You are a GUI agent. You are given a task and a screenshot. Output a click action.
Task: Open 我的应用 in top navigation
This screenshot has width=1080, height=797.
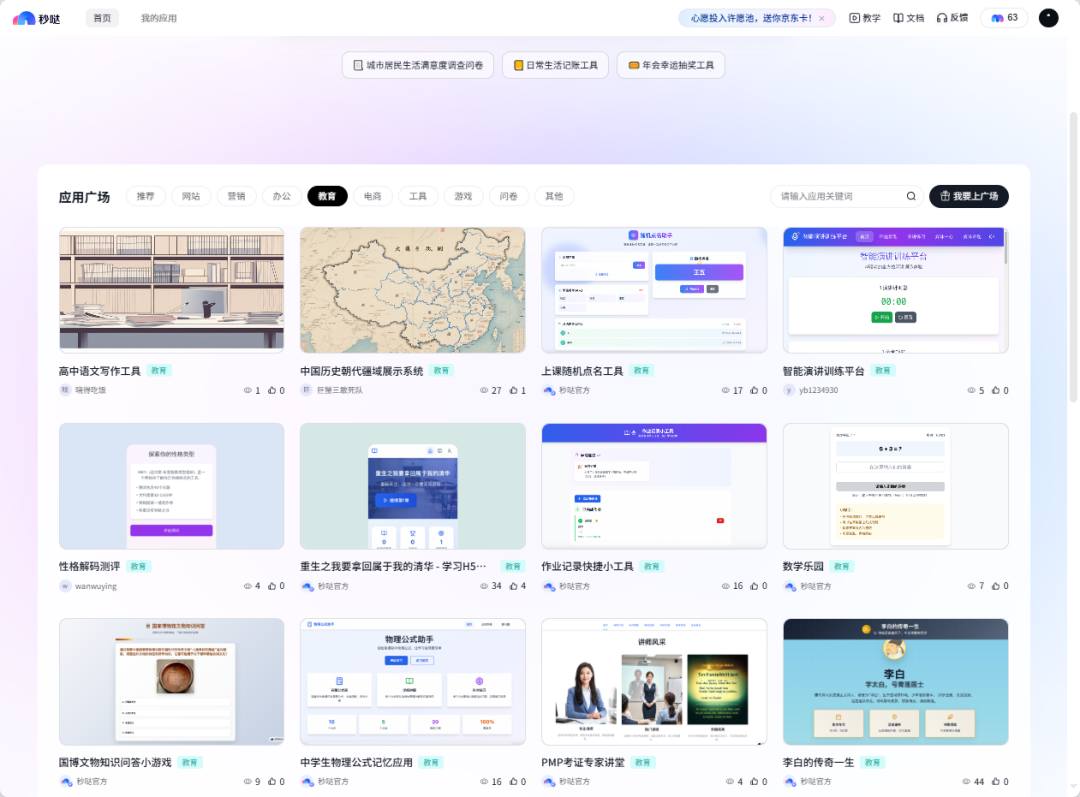tap(159, 18)
